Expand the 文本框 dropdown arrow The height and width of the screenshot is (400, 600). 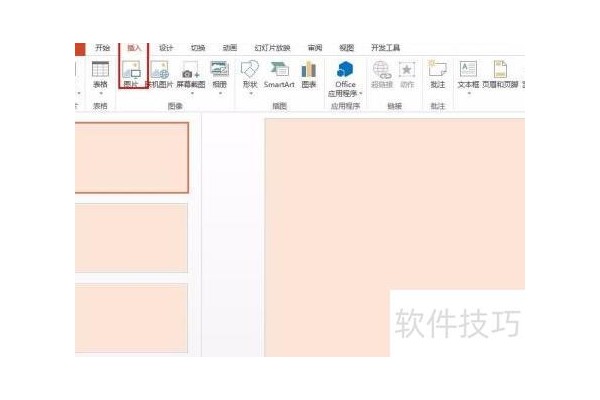[x=469, y=93]
